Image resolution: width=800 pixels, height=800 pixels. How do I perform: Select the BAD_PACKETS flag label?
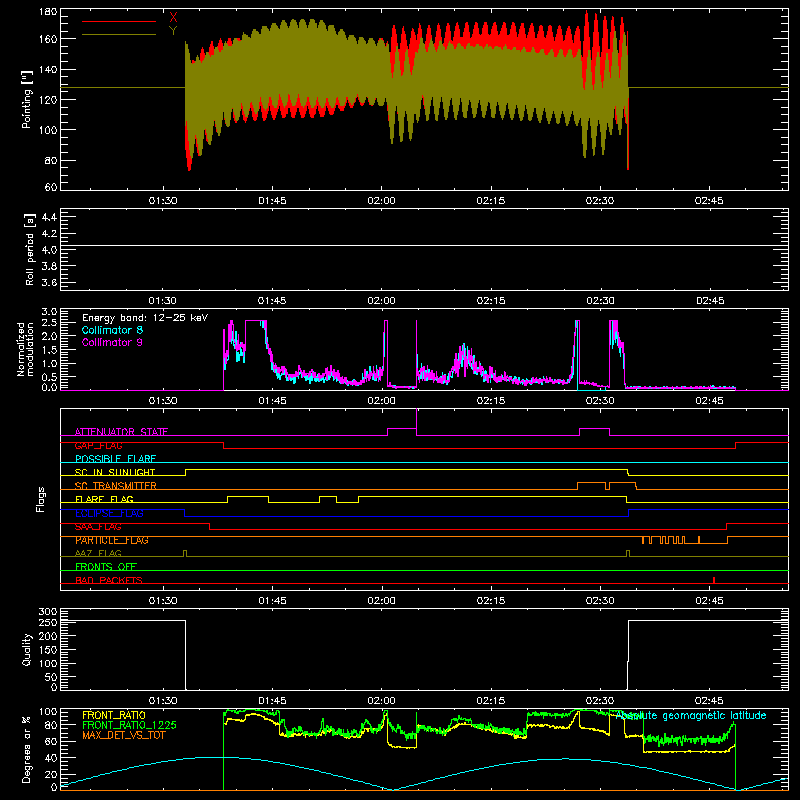tap(109, 580)
